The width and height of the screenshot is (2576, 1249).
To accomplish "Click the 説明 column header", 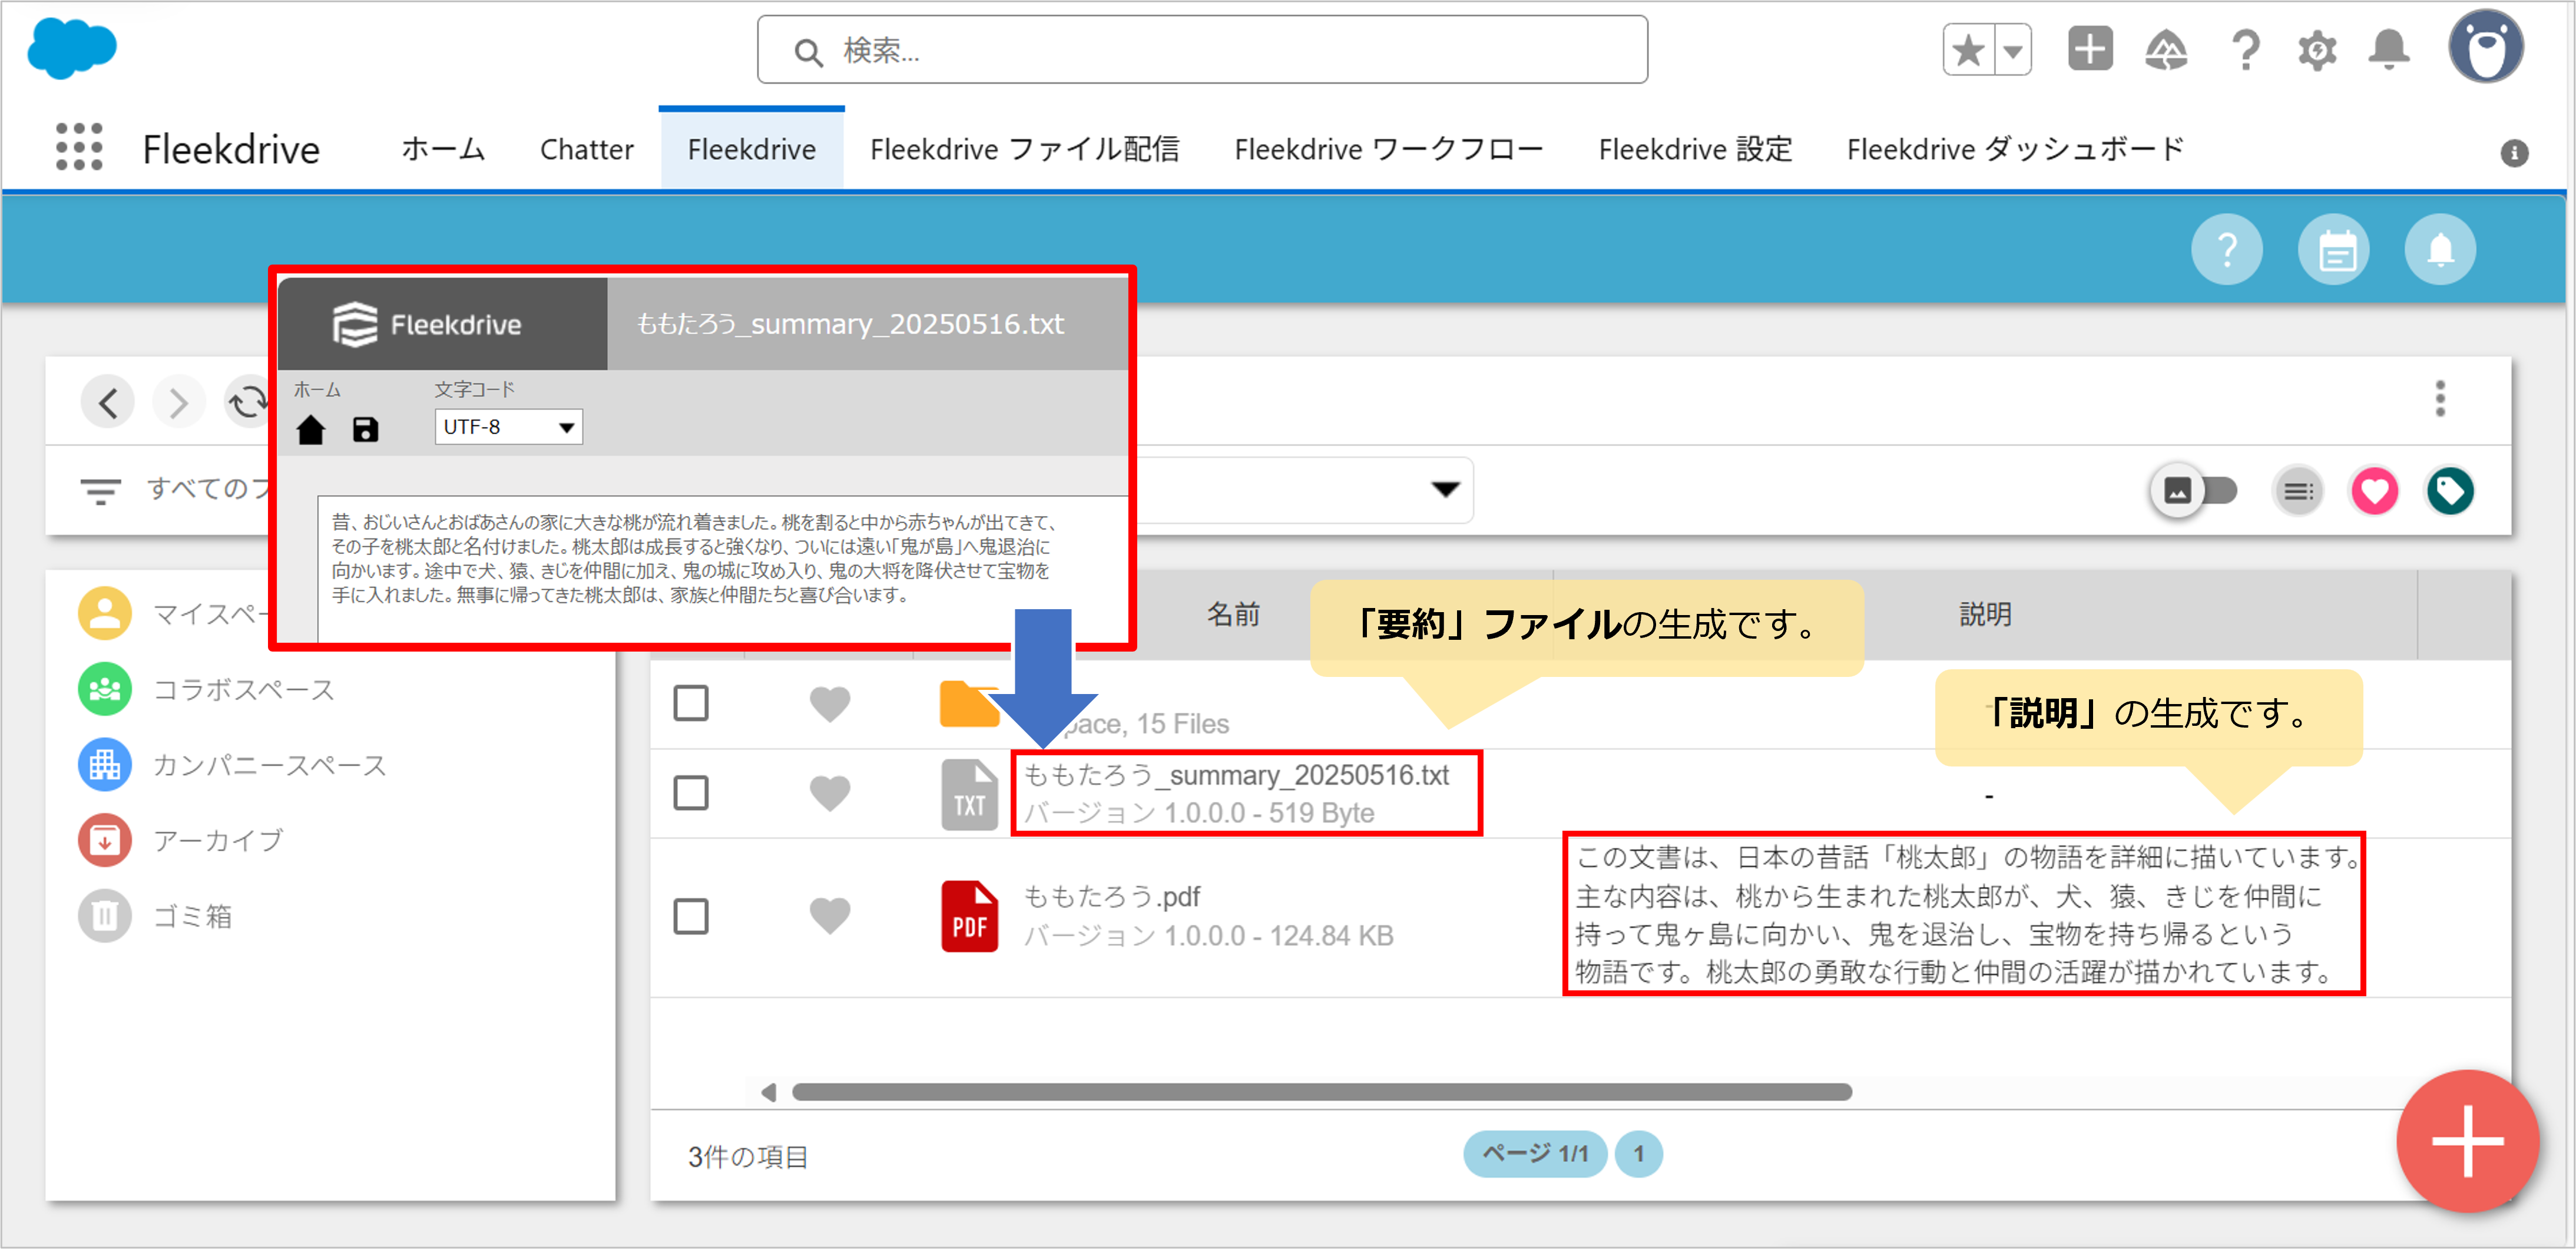I will tap(1985, 614).
